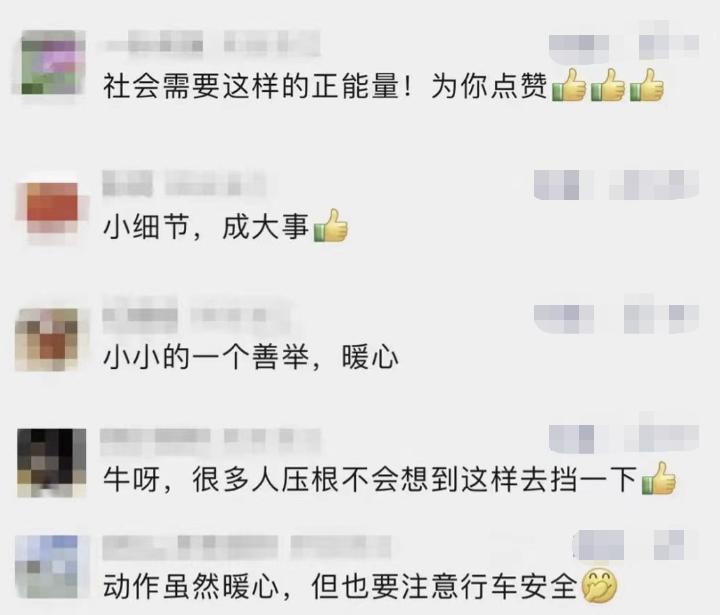Click the smiling emoji after 注意行车安全
The height and width of the screenshot is (615, 720).
point(599,586)
